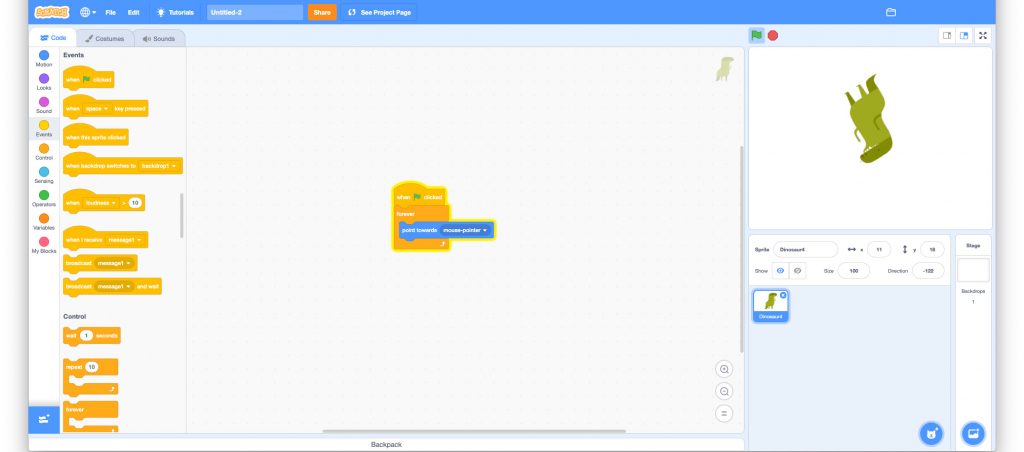Select the Dinosaur4 sprite thumbnail

[771, 306]
